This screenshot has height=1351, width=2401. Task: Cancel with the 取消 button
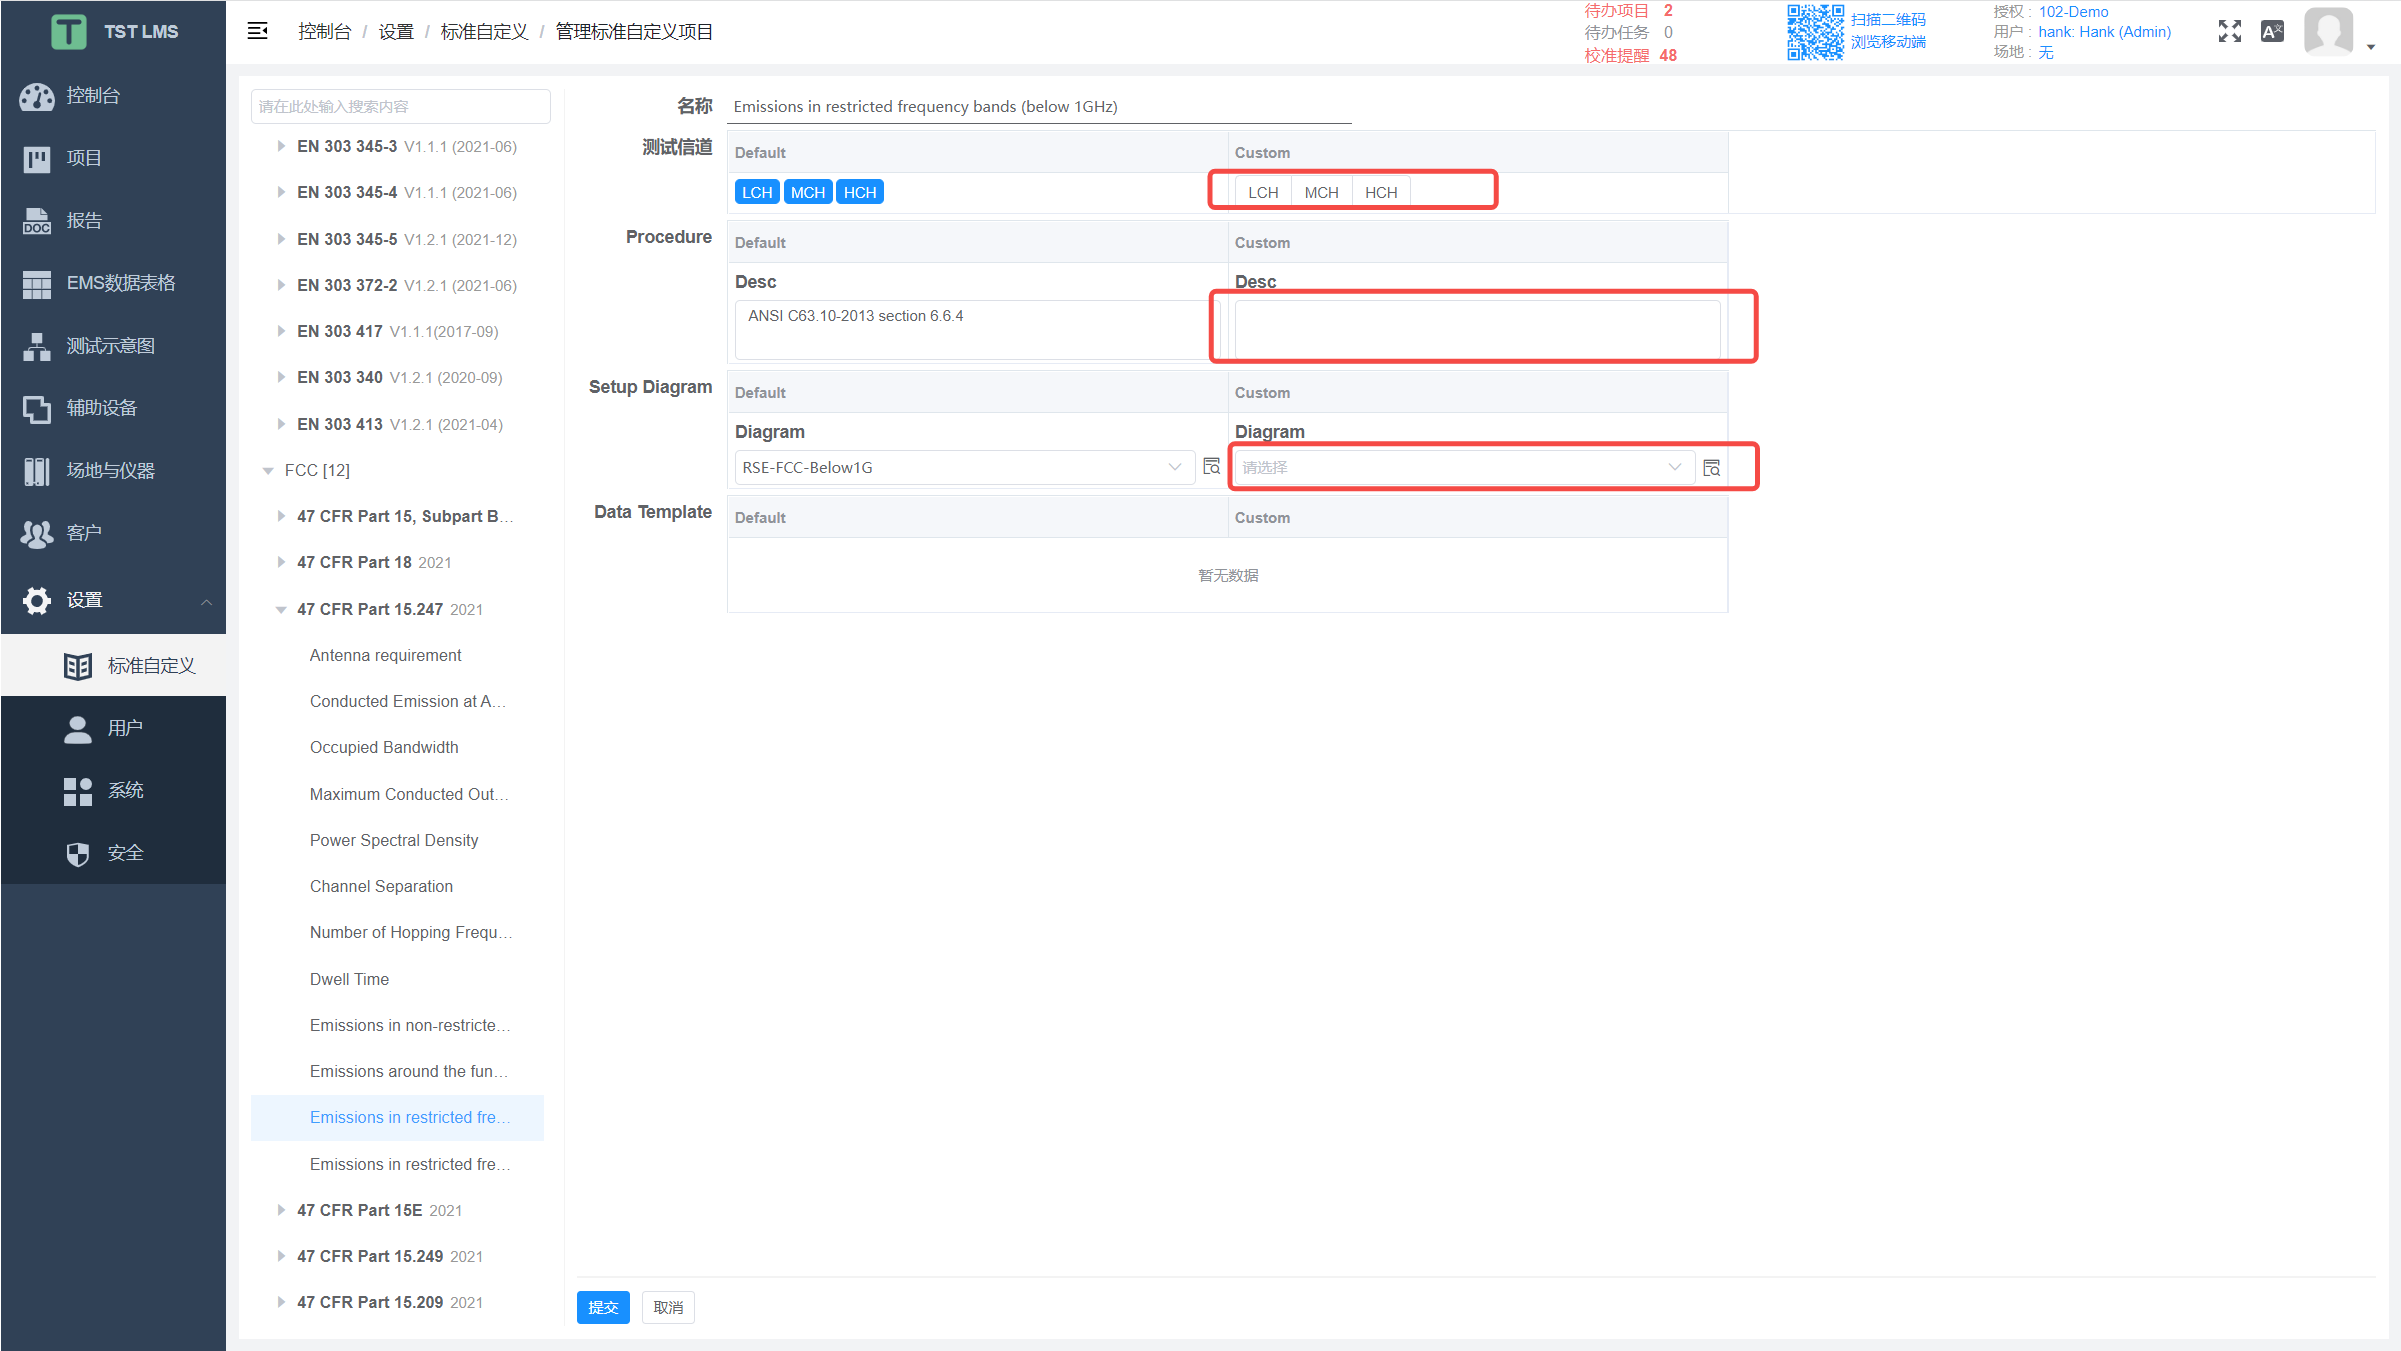pyautogui.click(x=668, y=1307)
